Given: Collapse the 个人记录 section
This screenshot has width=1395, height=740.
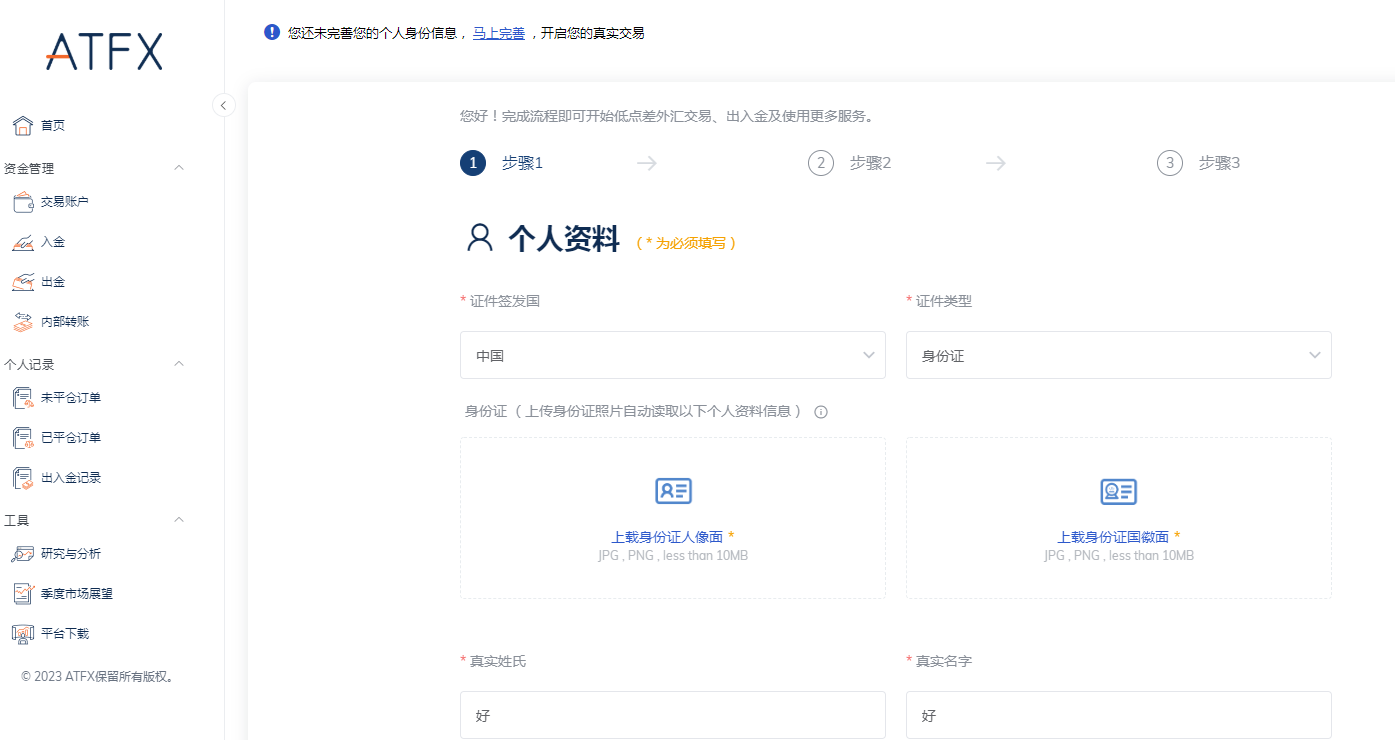Looking at the screenshot, I should tap(179, 364).
